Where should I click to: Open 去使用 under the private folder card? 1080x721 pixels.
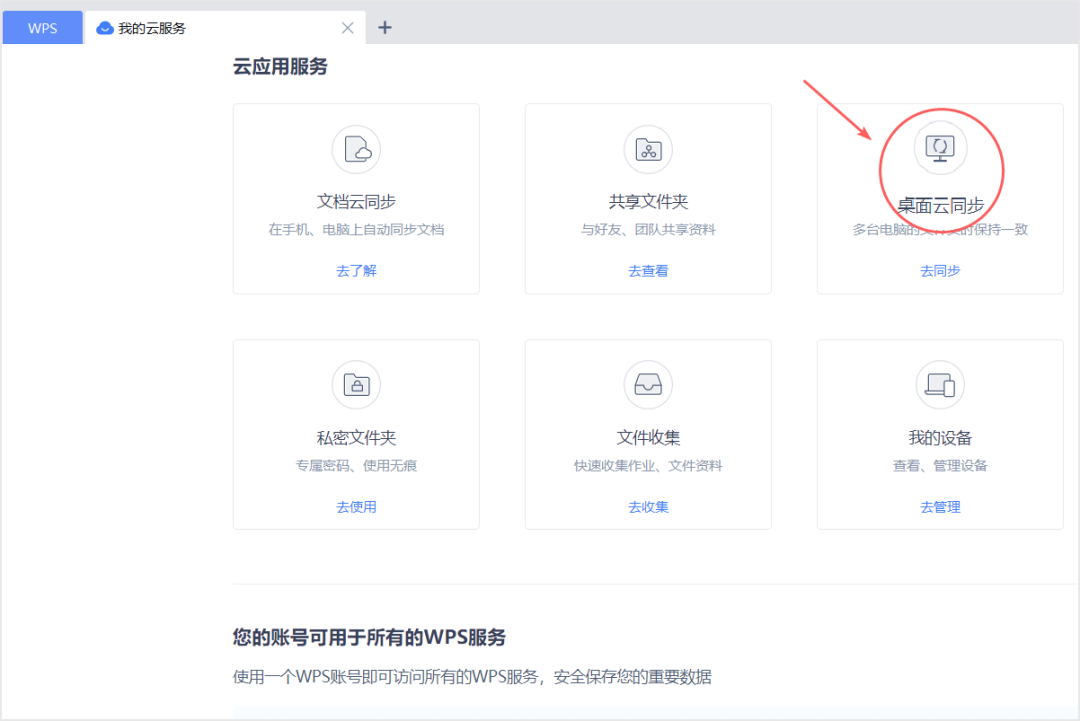point(356,506)
